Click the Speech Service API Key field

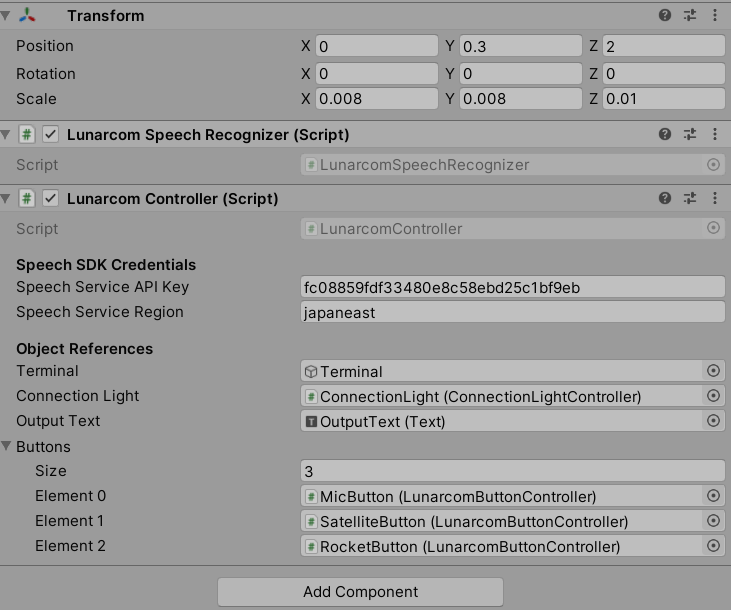pyautogui.click(x=513, y=287)
